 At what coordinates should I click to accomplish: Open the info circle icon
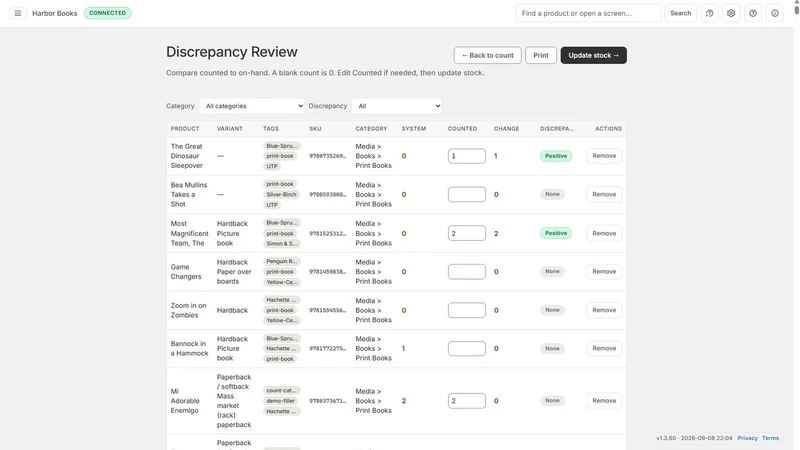coord(775,13)
